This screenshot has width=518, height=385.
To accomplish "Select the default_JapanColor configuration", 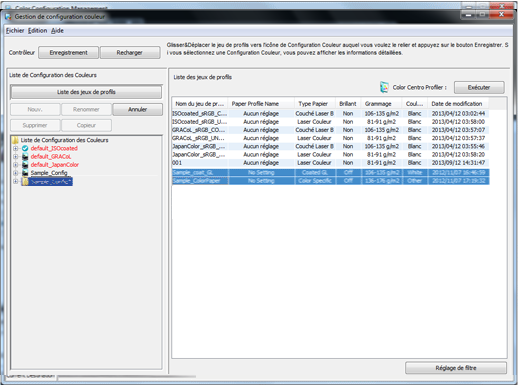I will tap(55, 165).
